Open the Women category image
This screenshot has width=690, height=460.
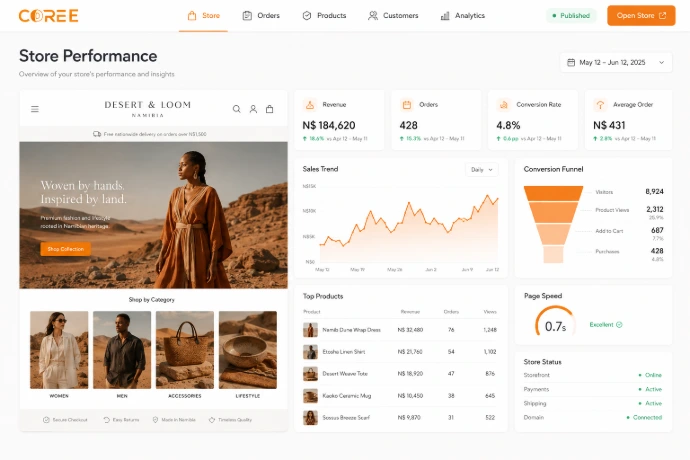tap(59, 350)
